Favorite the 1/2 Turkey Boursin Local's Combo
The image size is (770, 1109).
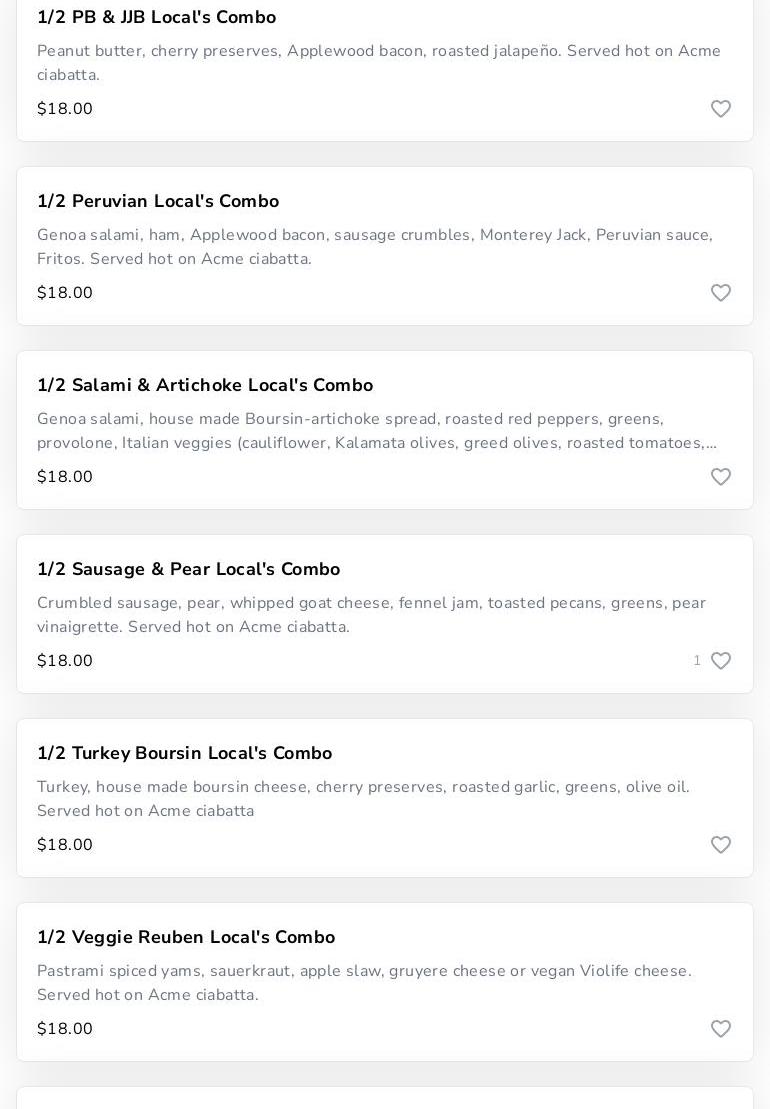point(720,845)
